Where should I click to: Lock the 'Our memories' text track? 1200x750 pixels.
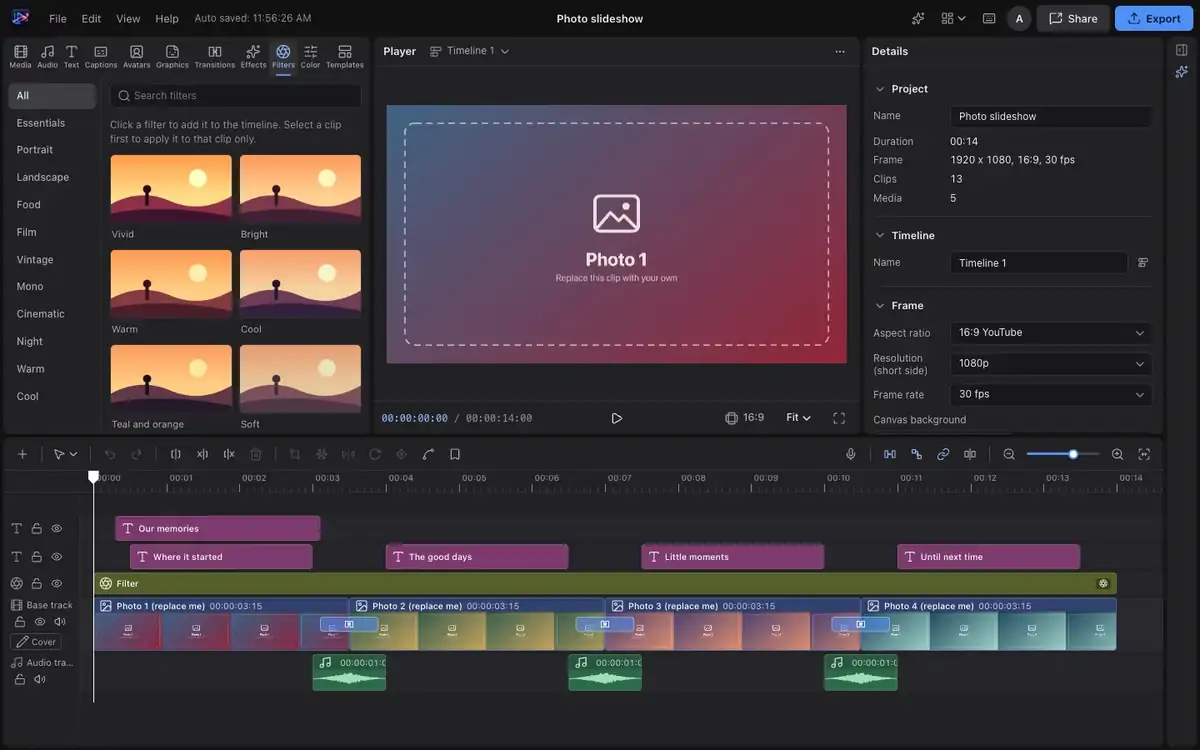point(37,528)
